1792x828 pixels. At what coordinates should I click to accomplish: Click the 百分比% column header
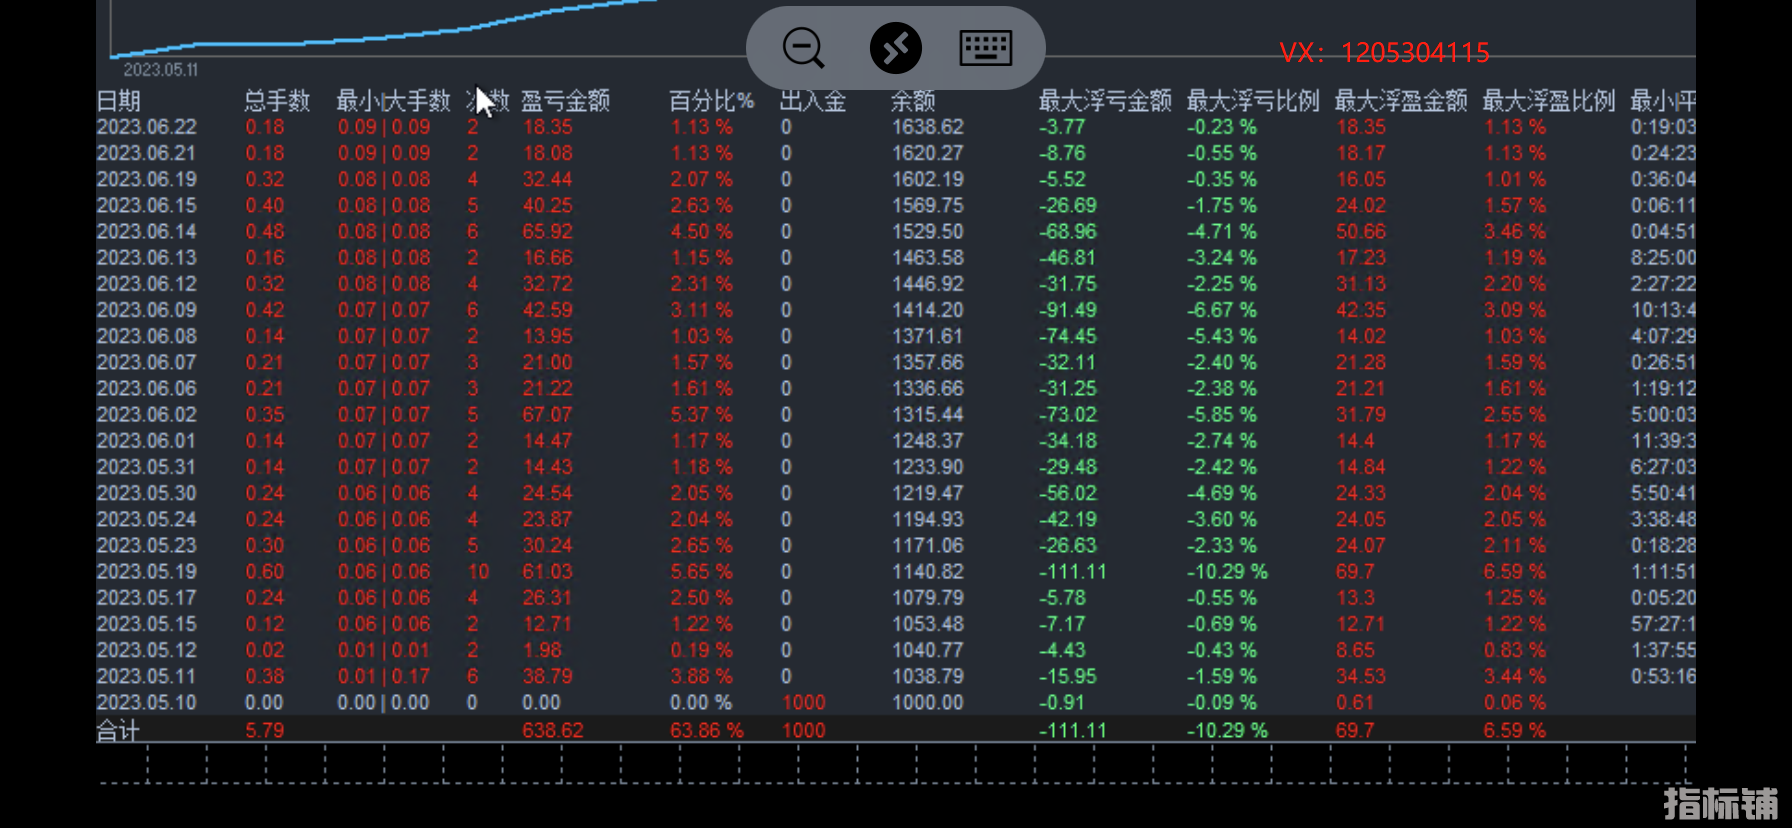point(711,101)
